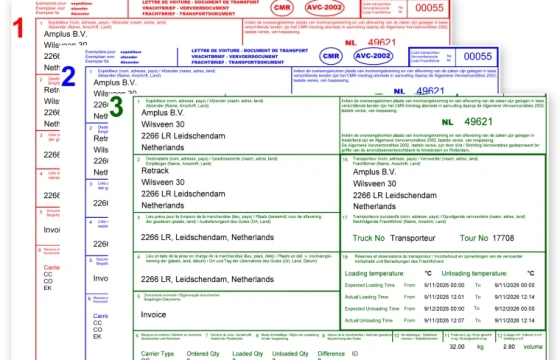Select document number 00055 on the blue copy
560x360 pixels.
[x=478, y=56]
